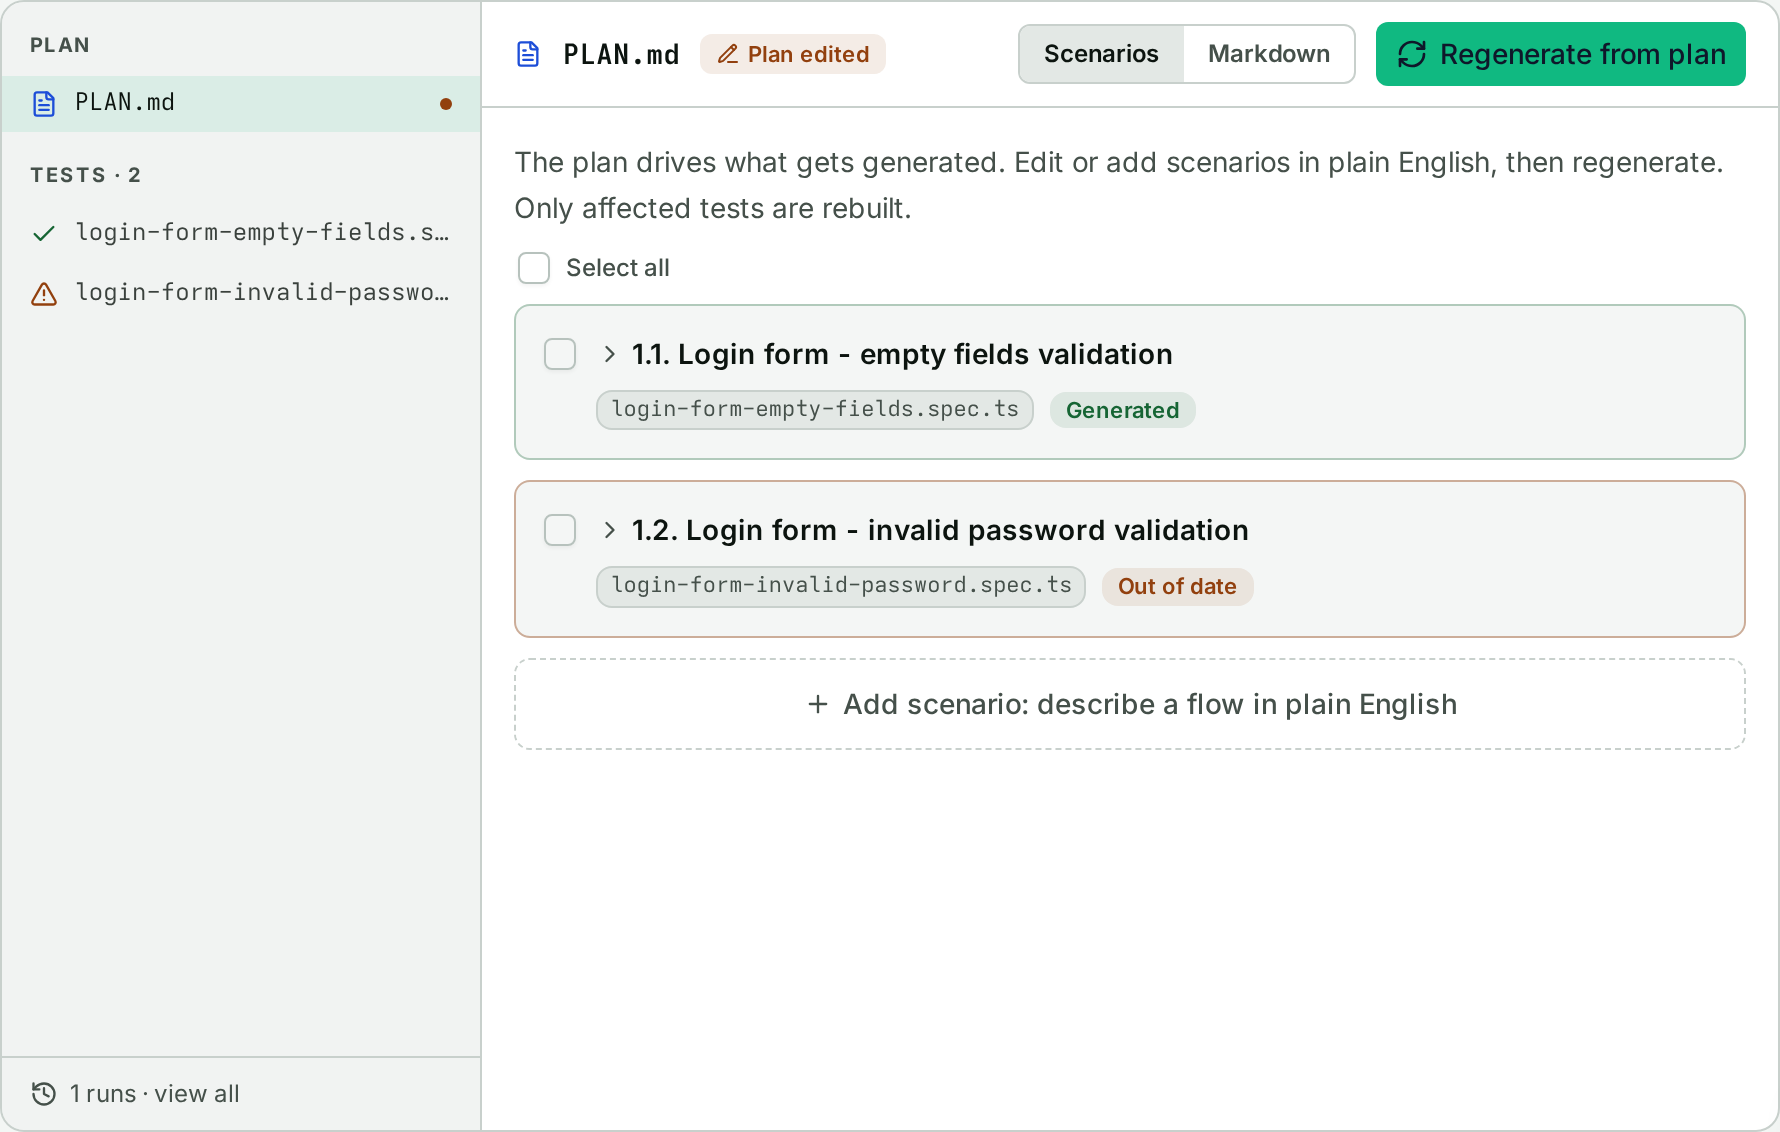Click the 'Select all' label text

tap(618, 268)
